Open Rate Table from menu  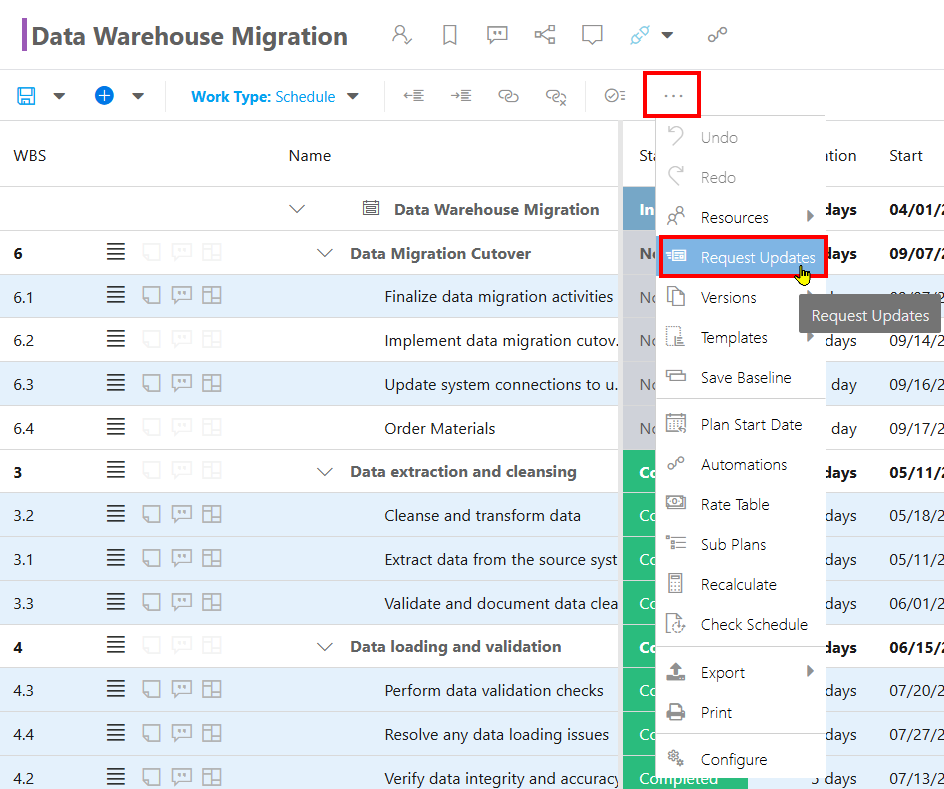[x=741, y=504]
